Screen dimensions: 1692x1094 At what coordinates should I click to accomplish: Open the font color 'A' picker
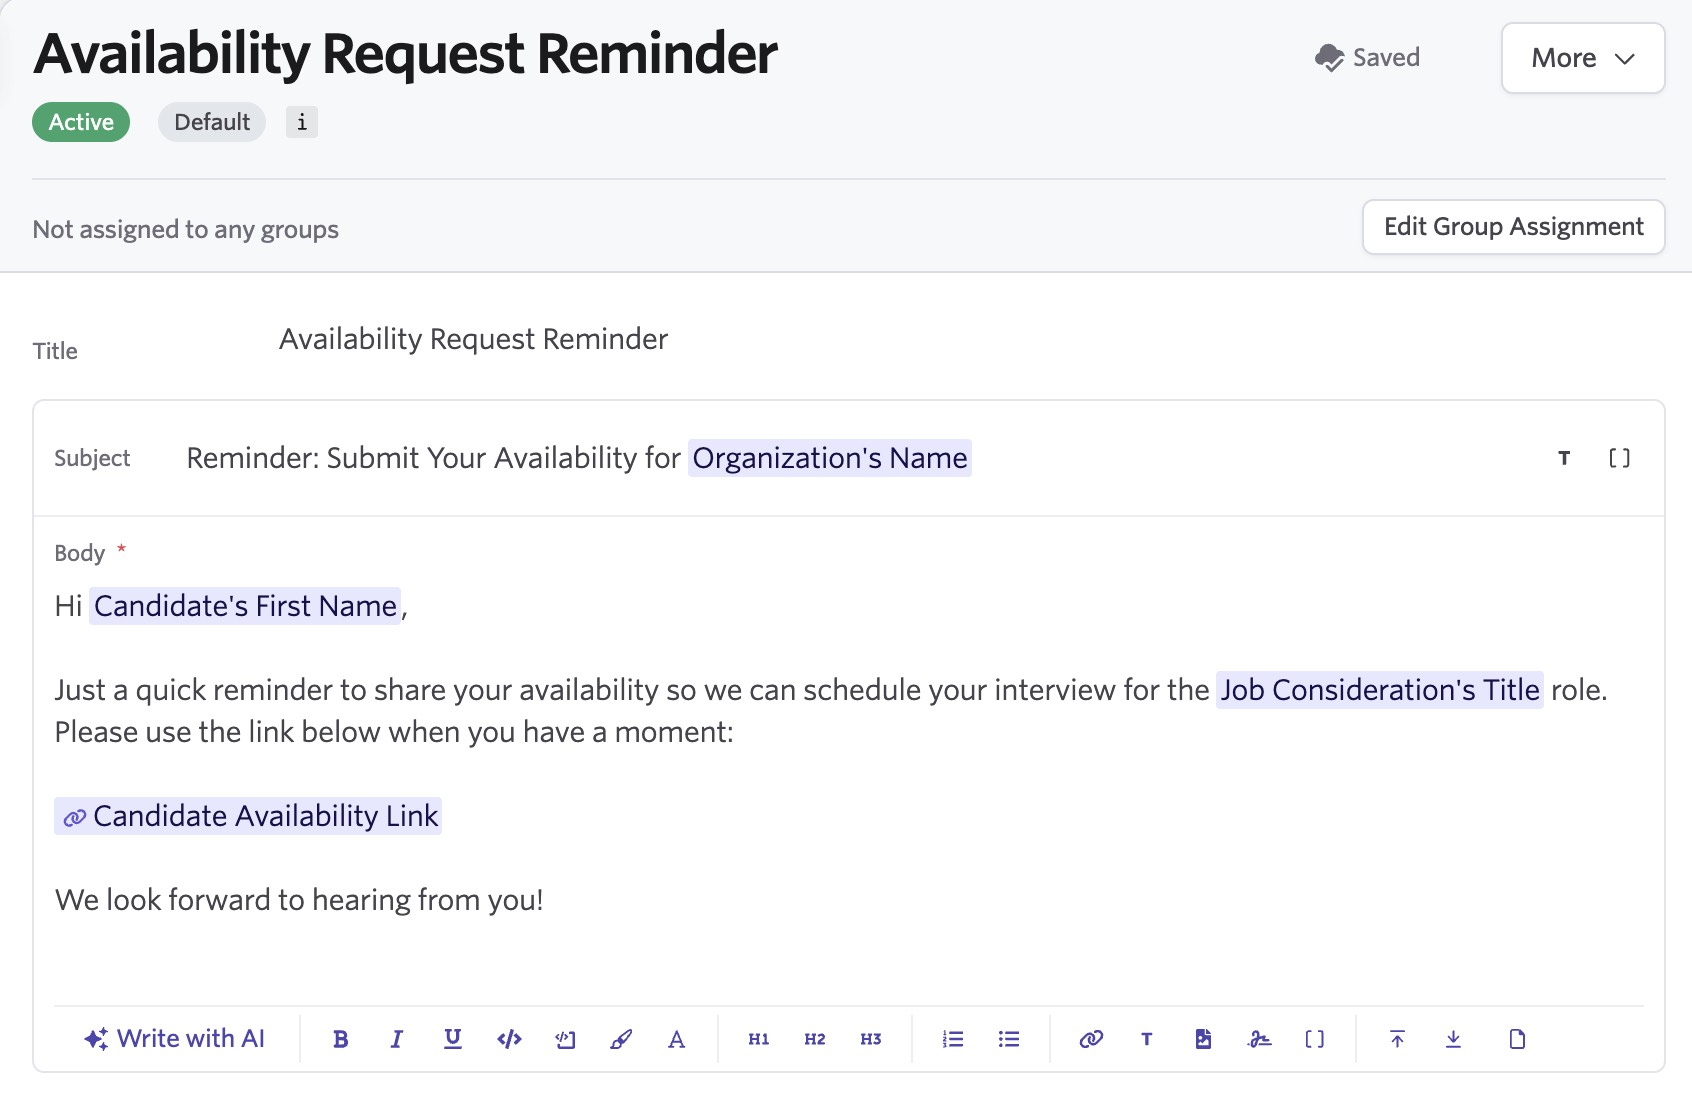pos(677,1039)
